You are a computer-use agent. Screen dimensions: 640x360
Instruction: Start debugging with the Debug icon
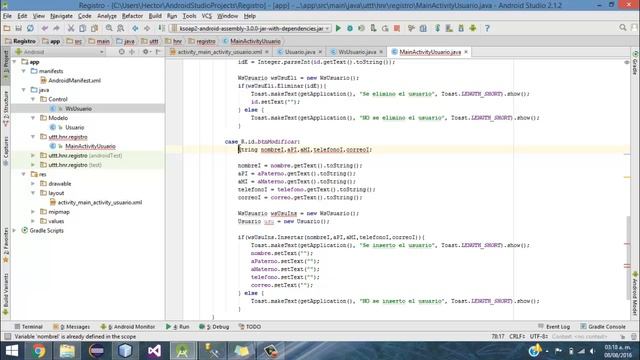pyautogui.click(x=350, y=28)
